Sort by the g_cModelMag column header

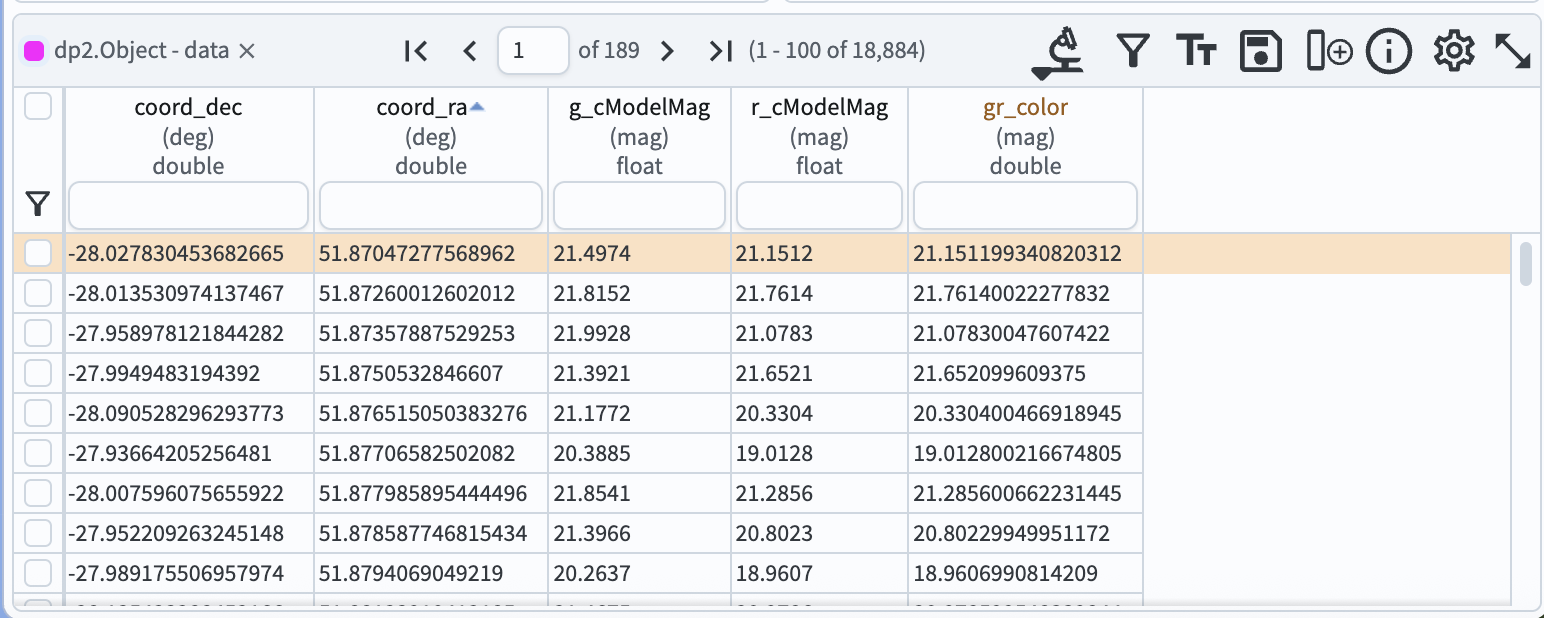click(639, 108)
